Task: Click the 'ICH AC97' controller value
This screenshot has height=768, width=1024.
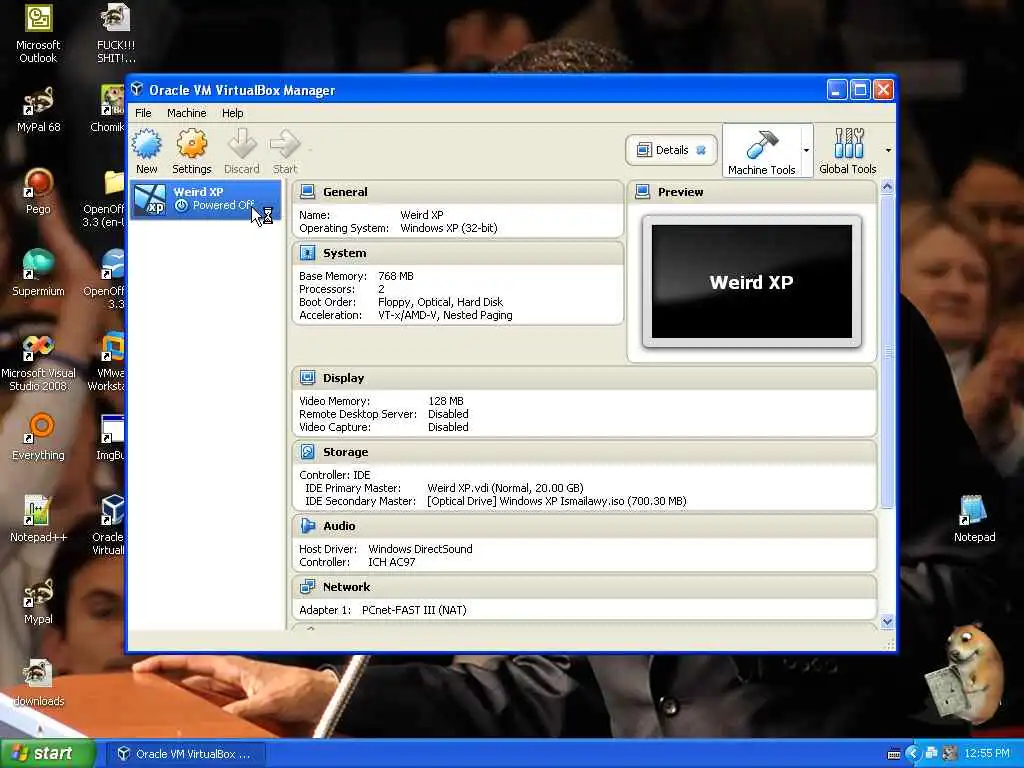Action: 392,562
